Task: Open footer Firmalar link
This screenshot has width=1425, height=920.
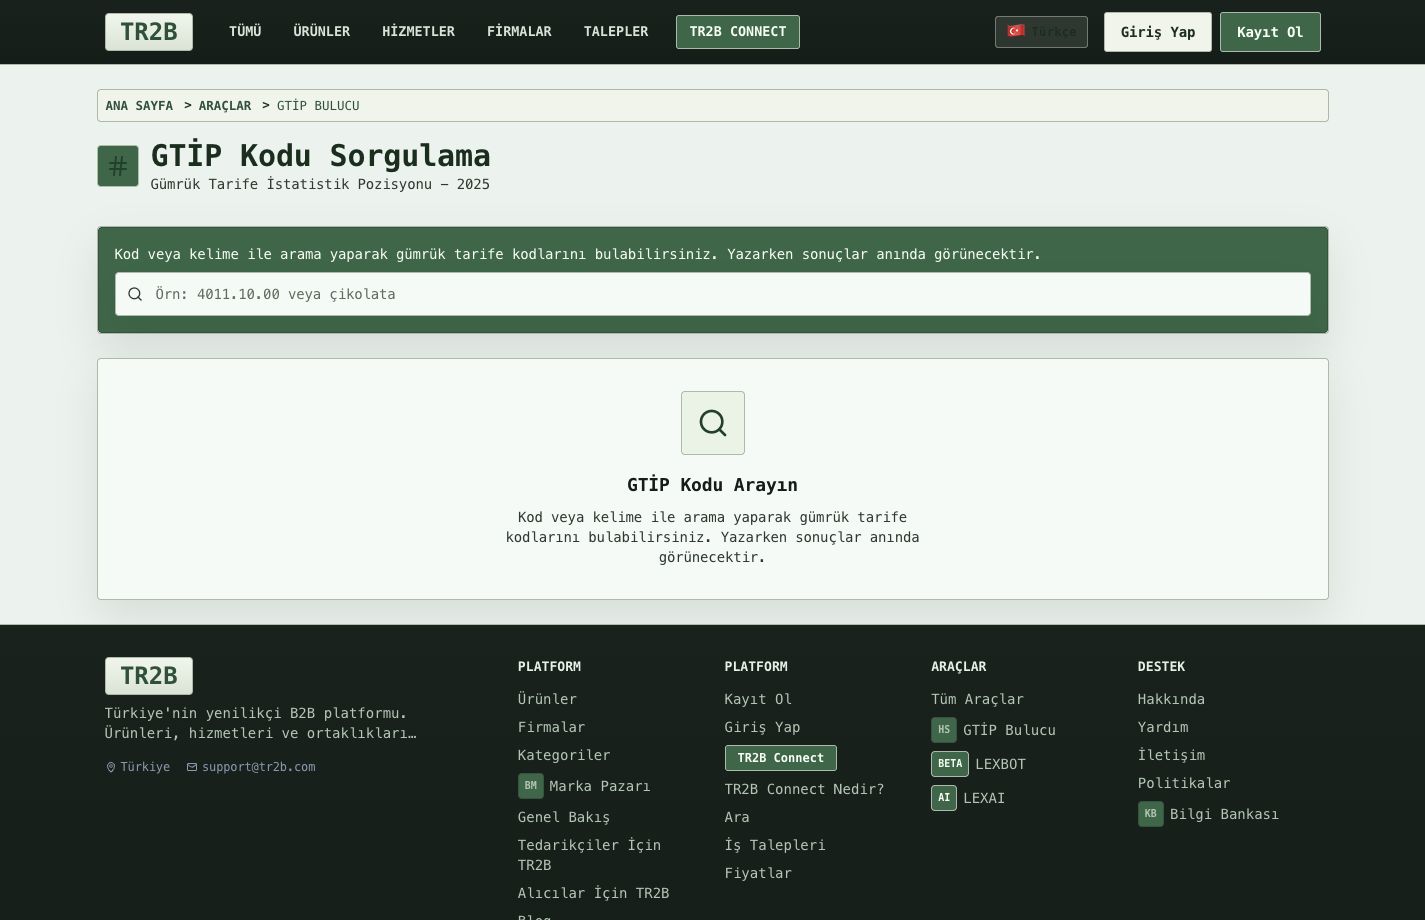Action: pyautogui.click(x=551, y=727)
